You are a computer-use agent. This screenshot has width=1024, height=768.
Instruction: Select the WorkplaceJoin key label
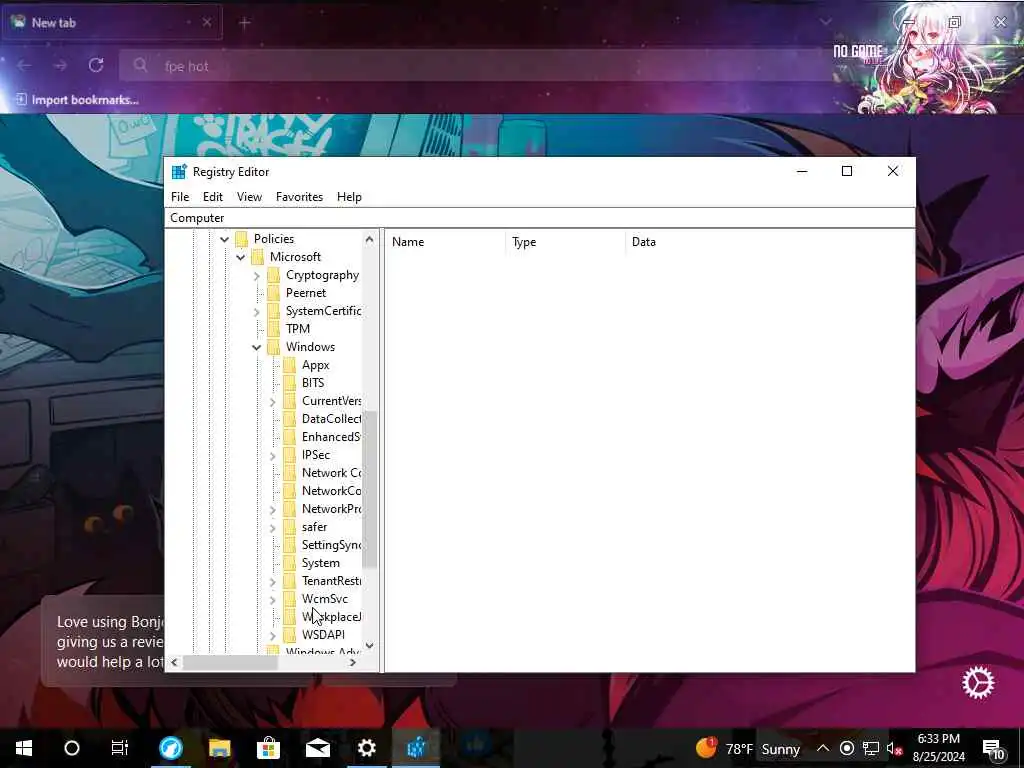331,616
